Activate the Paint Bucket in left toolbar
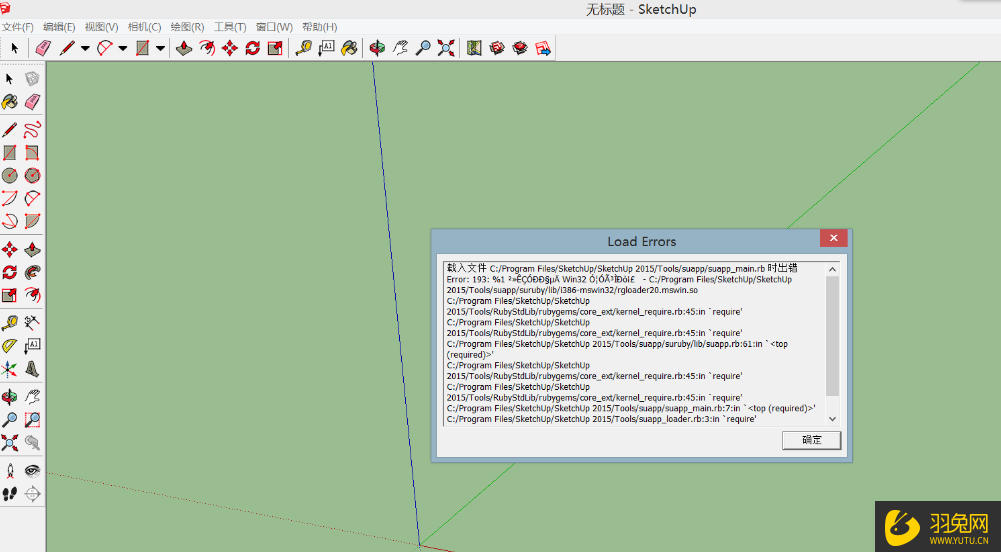This screenshot has height=552, width=1001. (10, 102)
